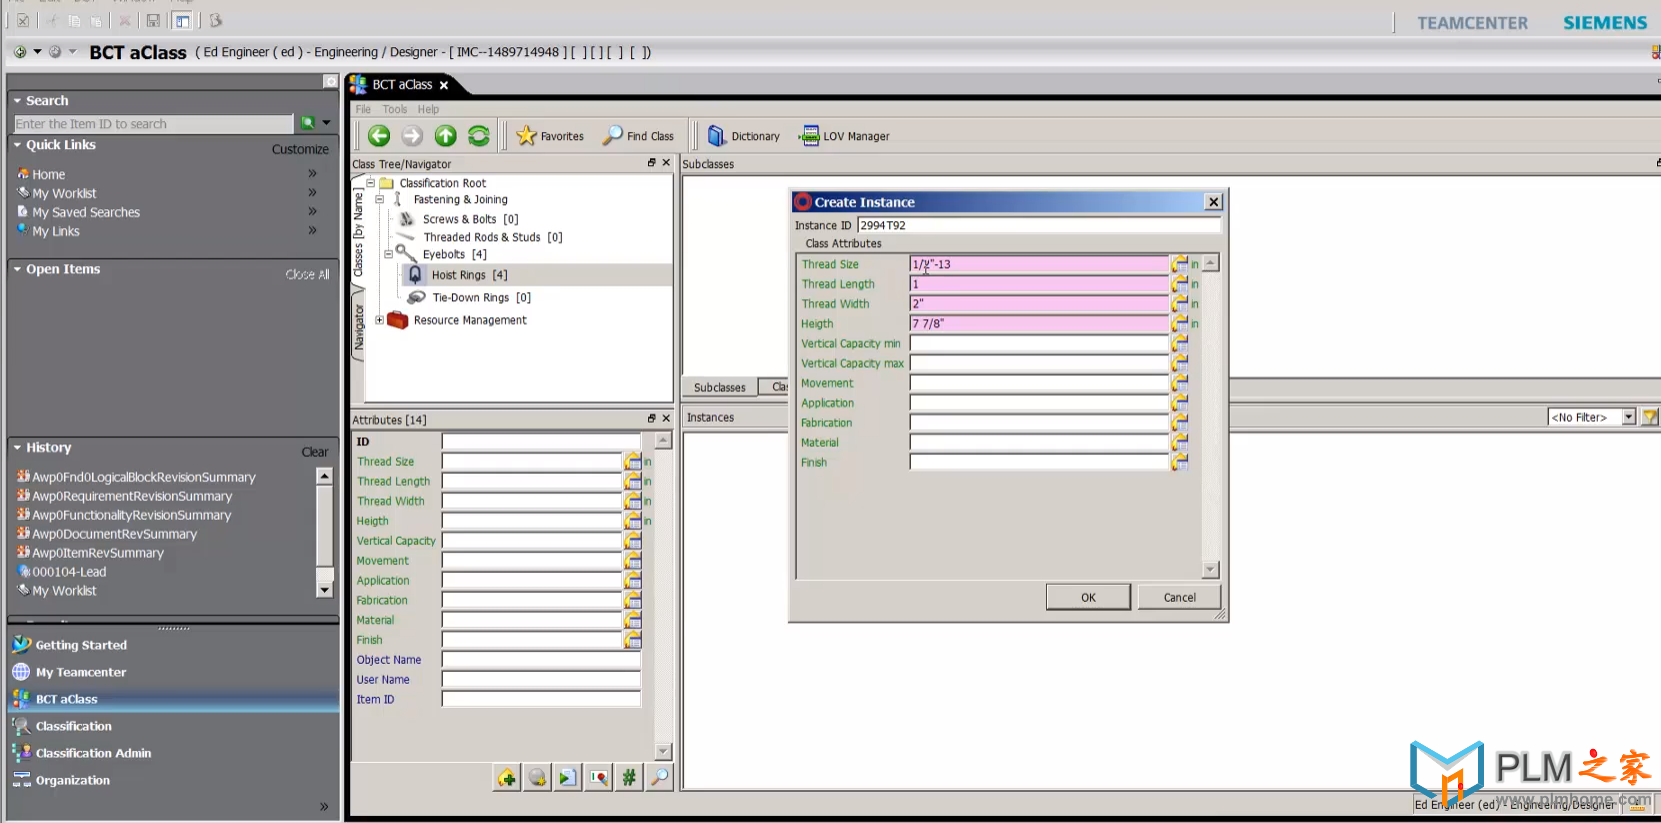Collapse the Eyebolts tree node
The height and width of the screenshot is (823, 1661).
pos(388,254)
